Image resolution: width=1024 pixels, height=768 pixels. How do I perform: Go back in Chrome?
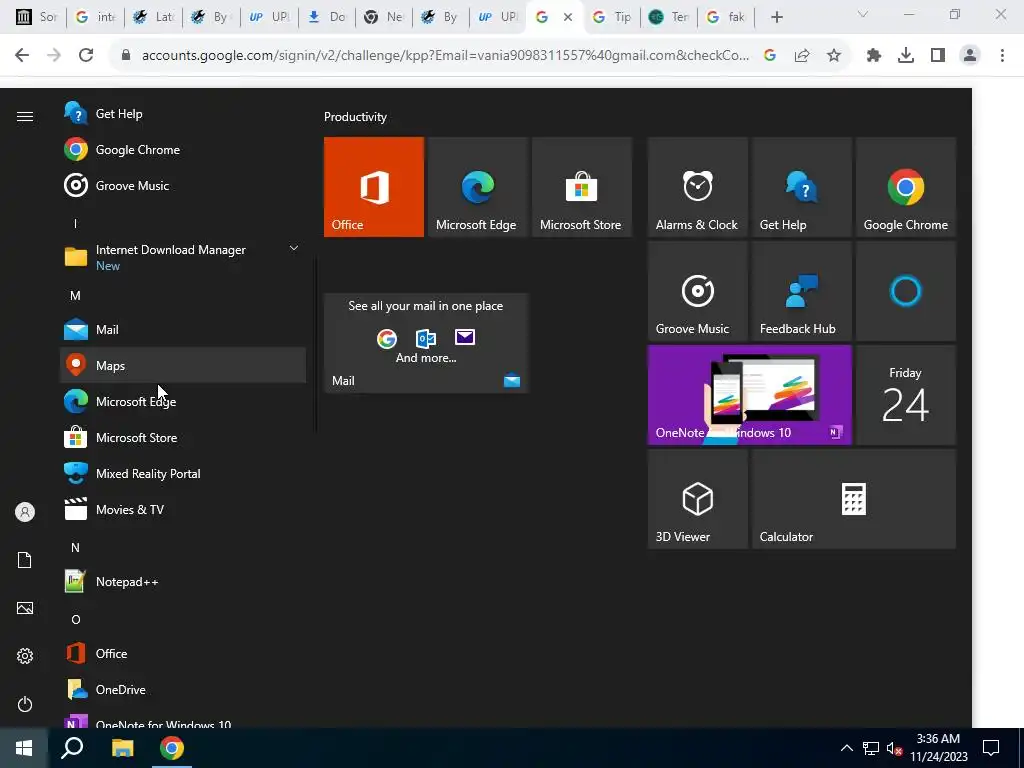[x=22, y=56]
